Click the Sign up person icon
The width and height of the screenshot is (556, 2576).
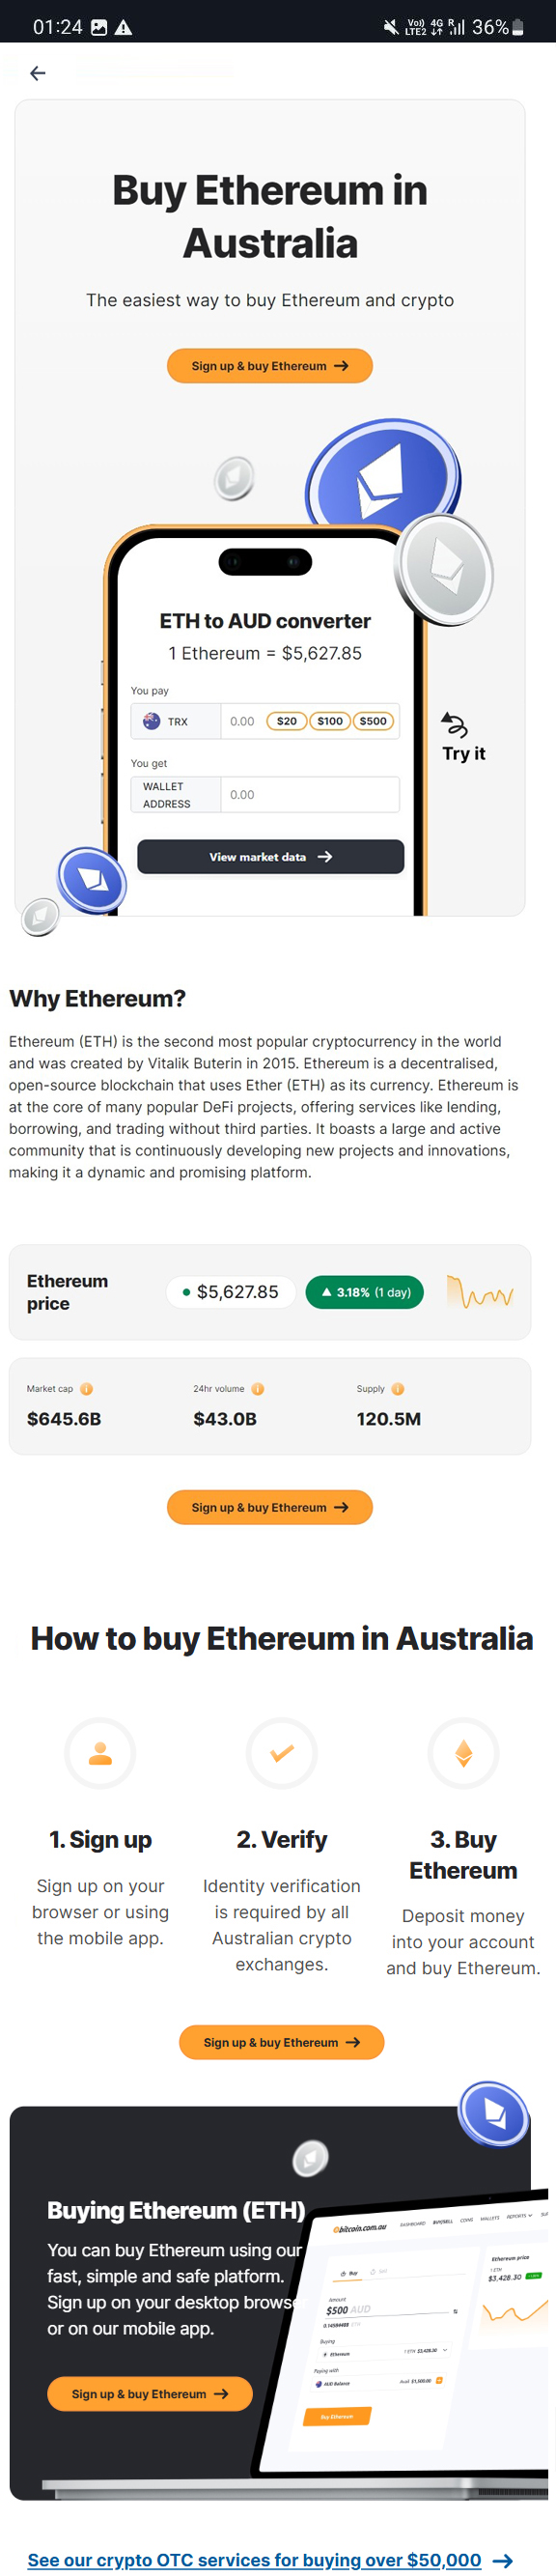100,1752
